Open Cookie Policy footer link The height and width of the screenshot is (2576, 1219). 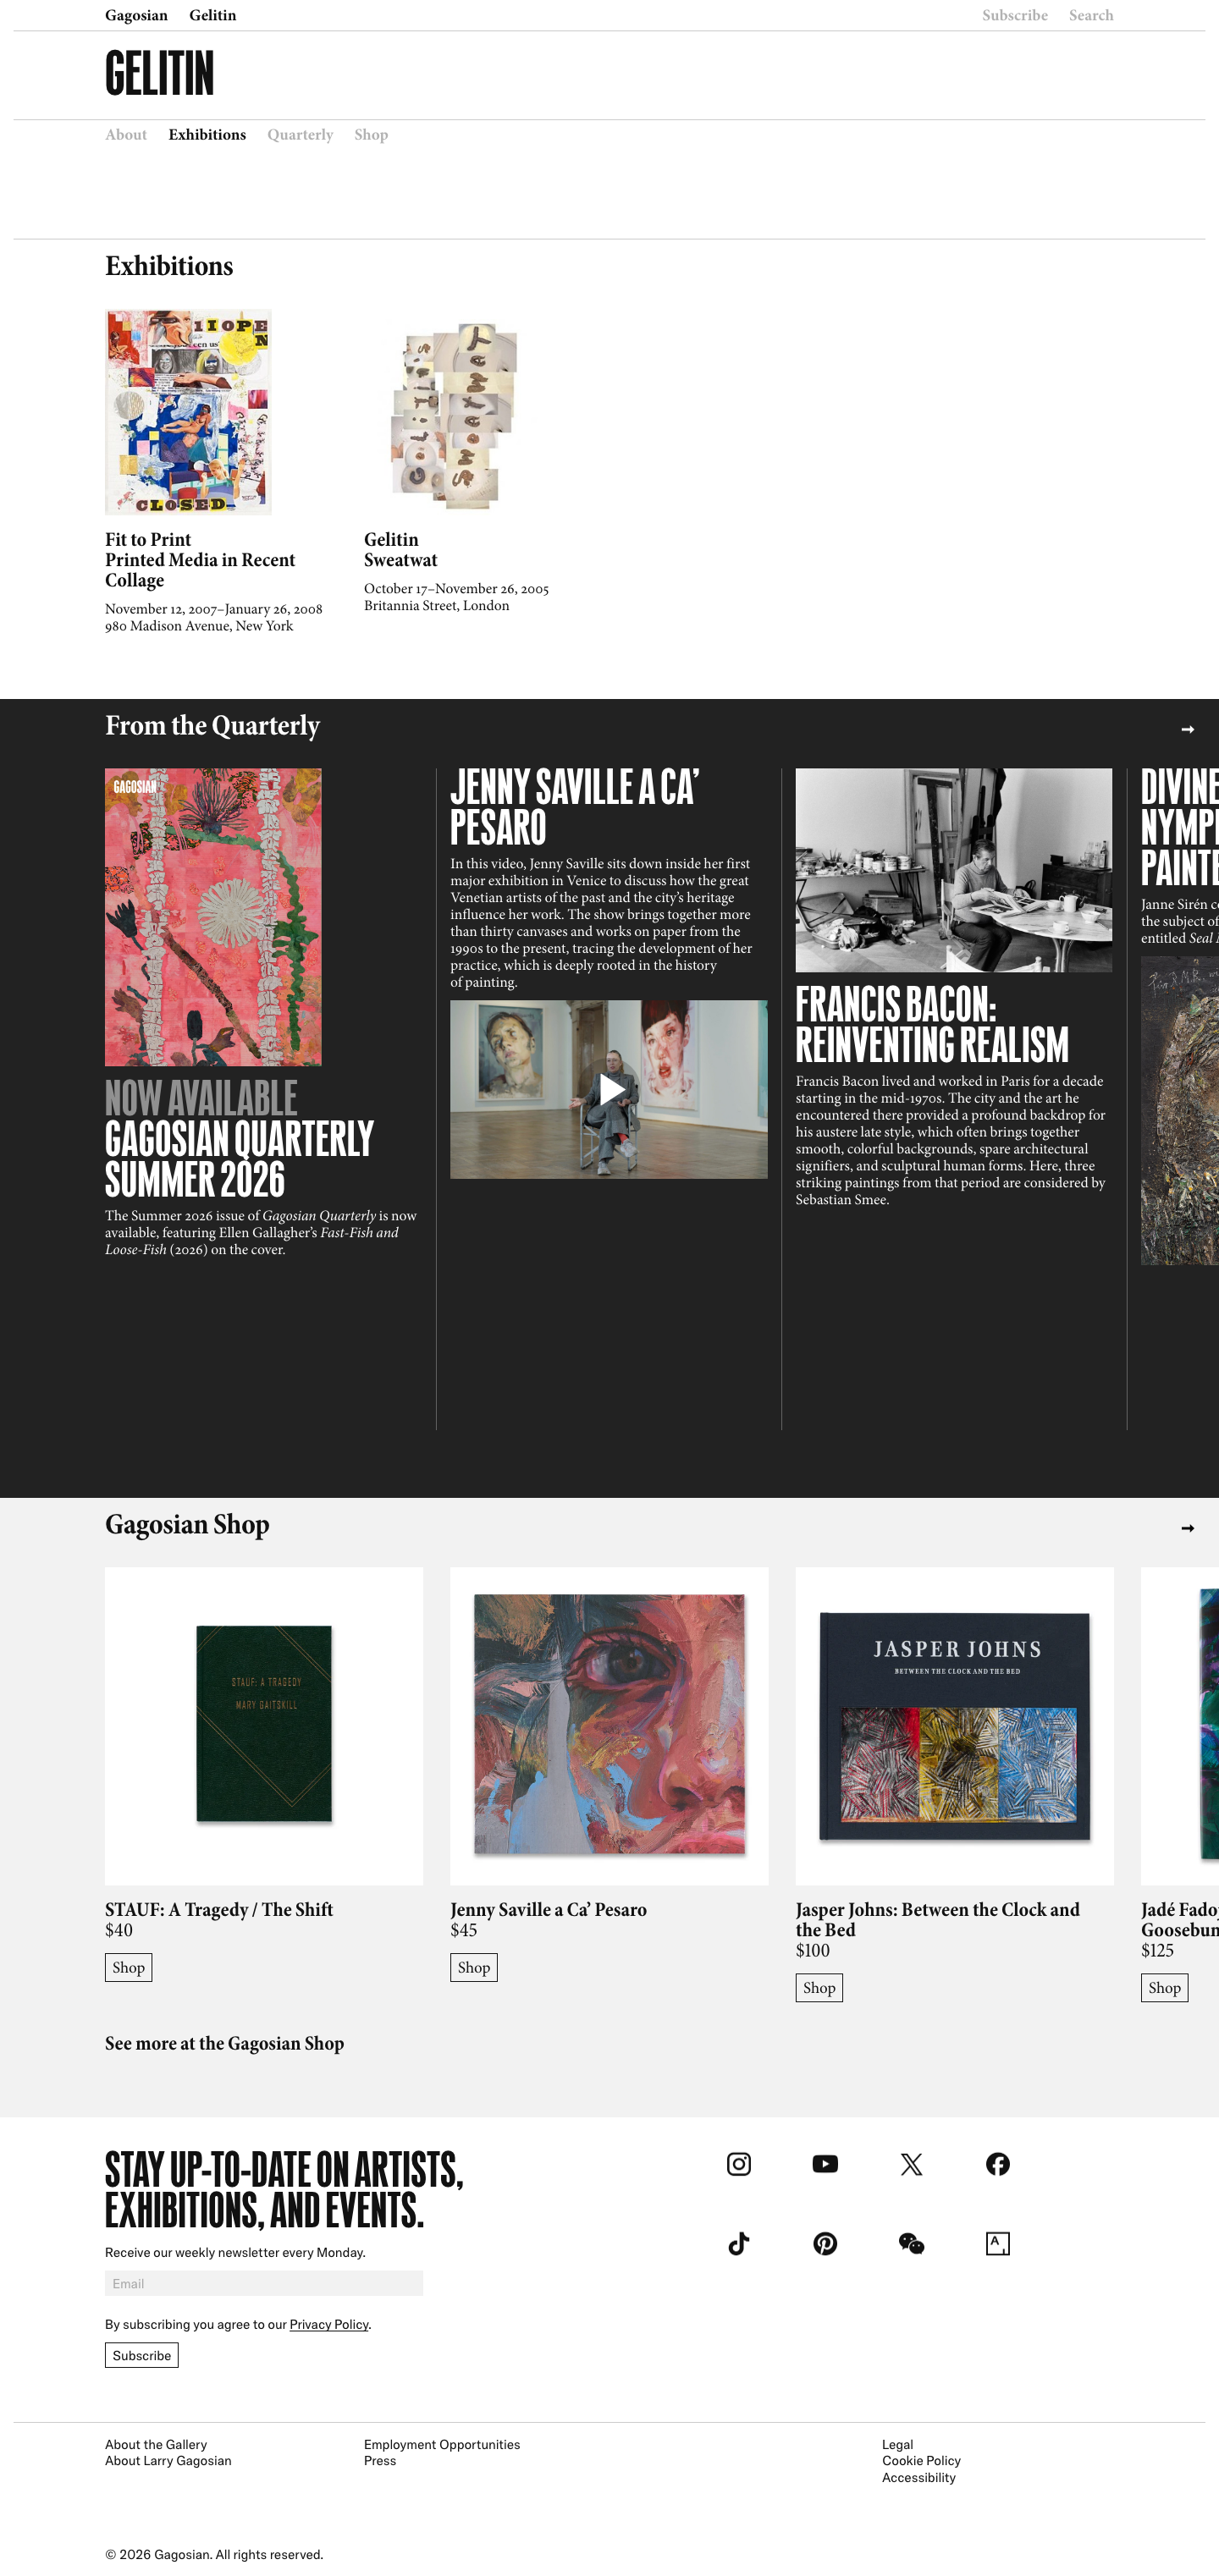921,2461
